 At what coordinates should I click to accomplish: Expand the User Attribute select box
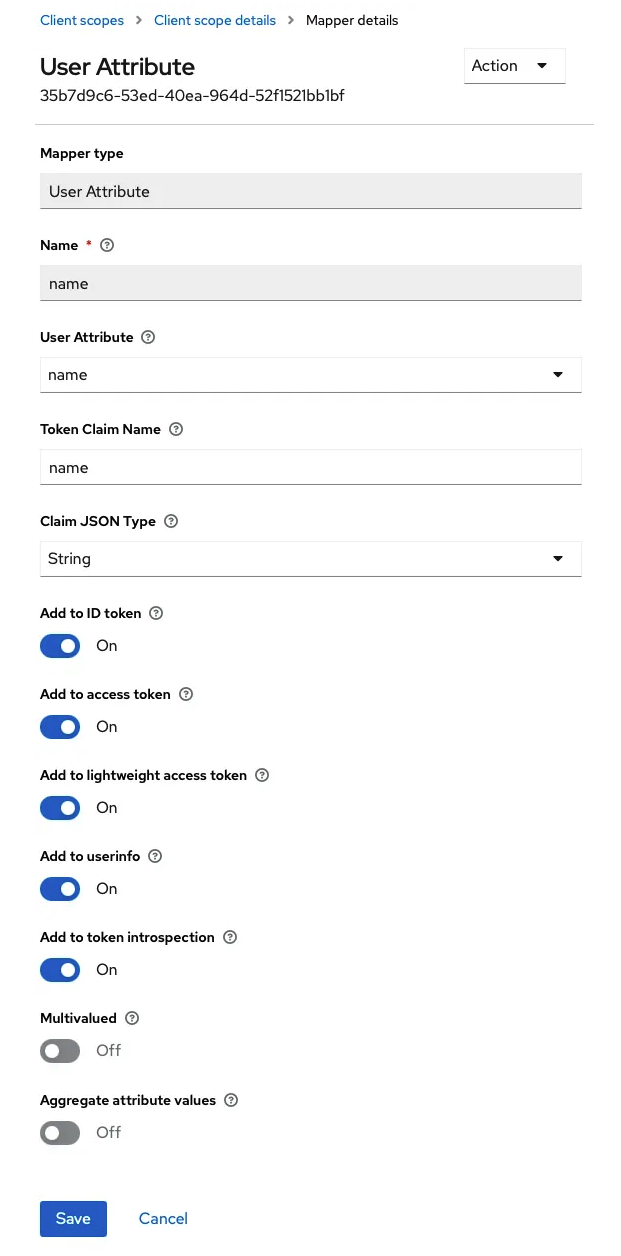coord(311,375)
